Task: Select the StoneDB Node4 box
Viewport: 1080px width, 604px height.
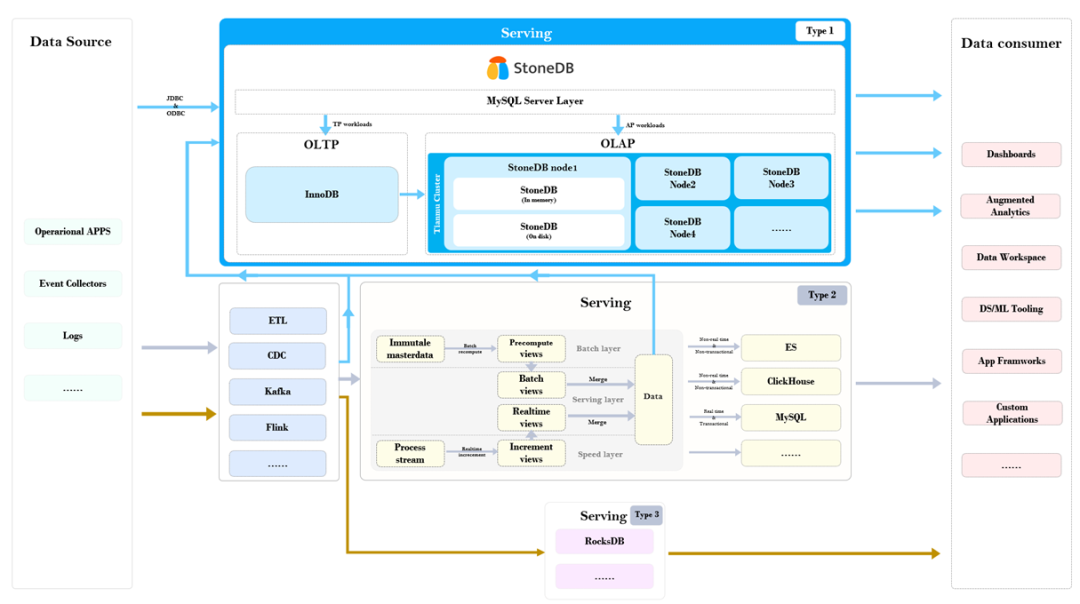Action: pos(682,228)
